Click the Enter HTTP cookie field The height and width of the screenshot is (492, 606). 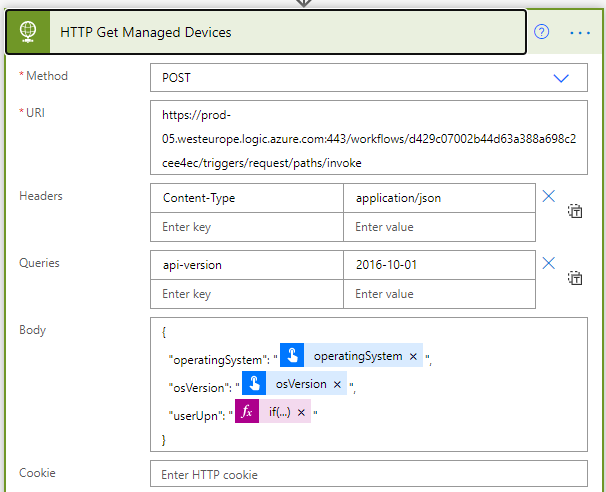369,474
